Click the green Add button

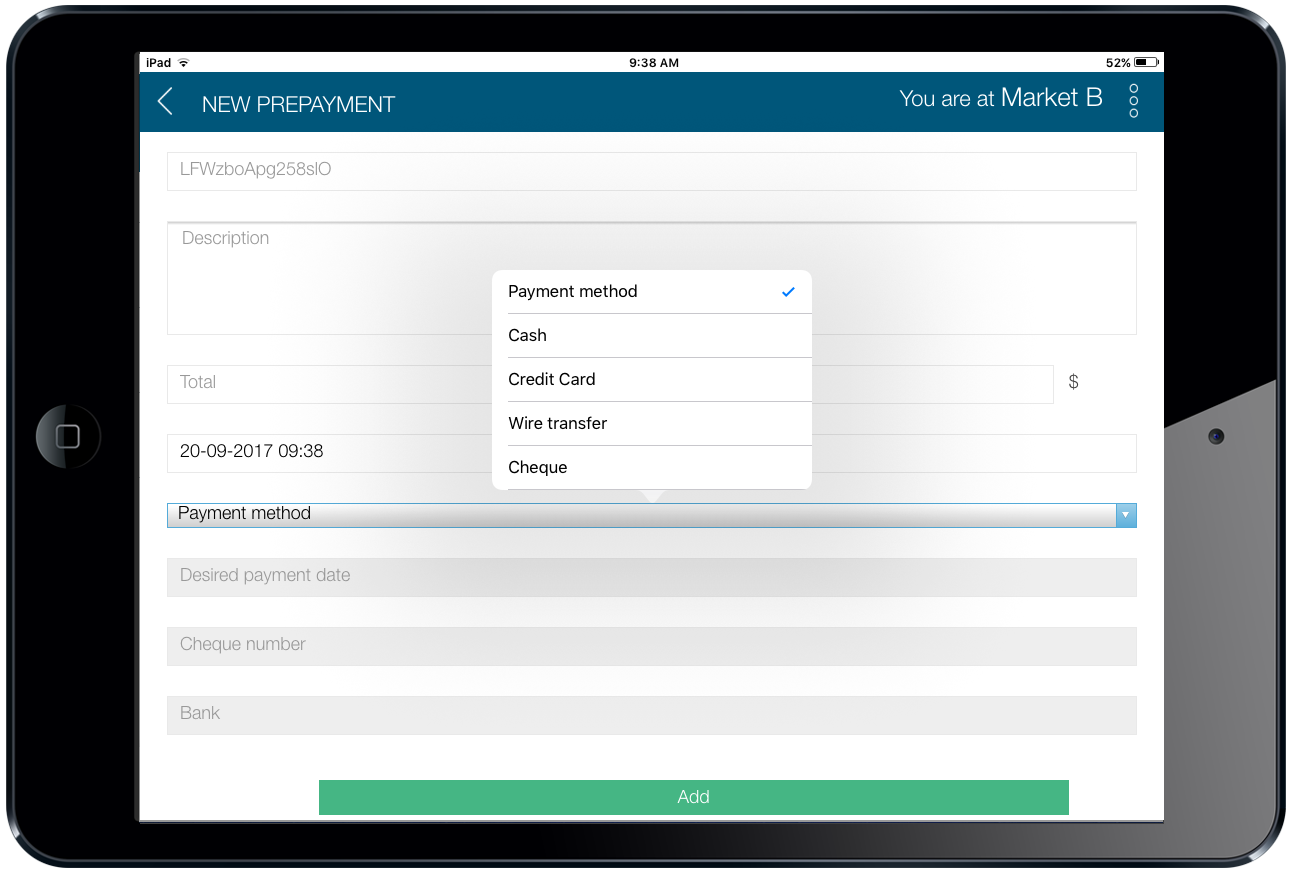(693, 797)
